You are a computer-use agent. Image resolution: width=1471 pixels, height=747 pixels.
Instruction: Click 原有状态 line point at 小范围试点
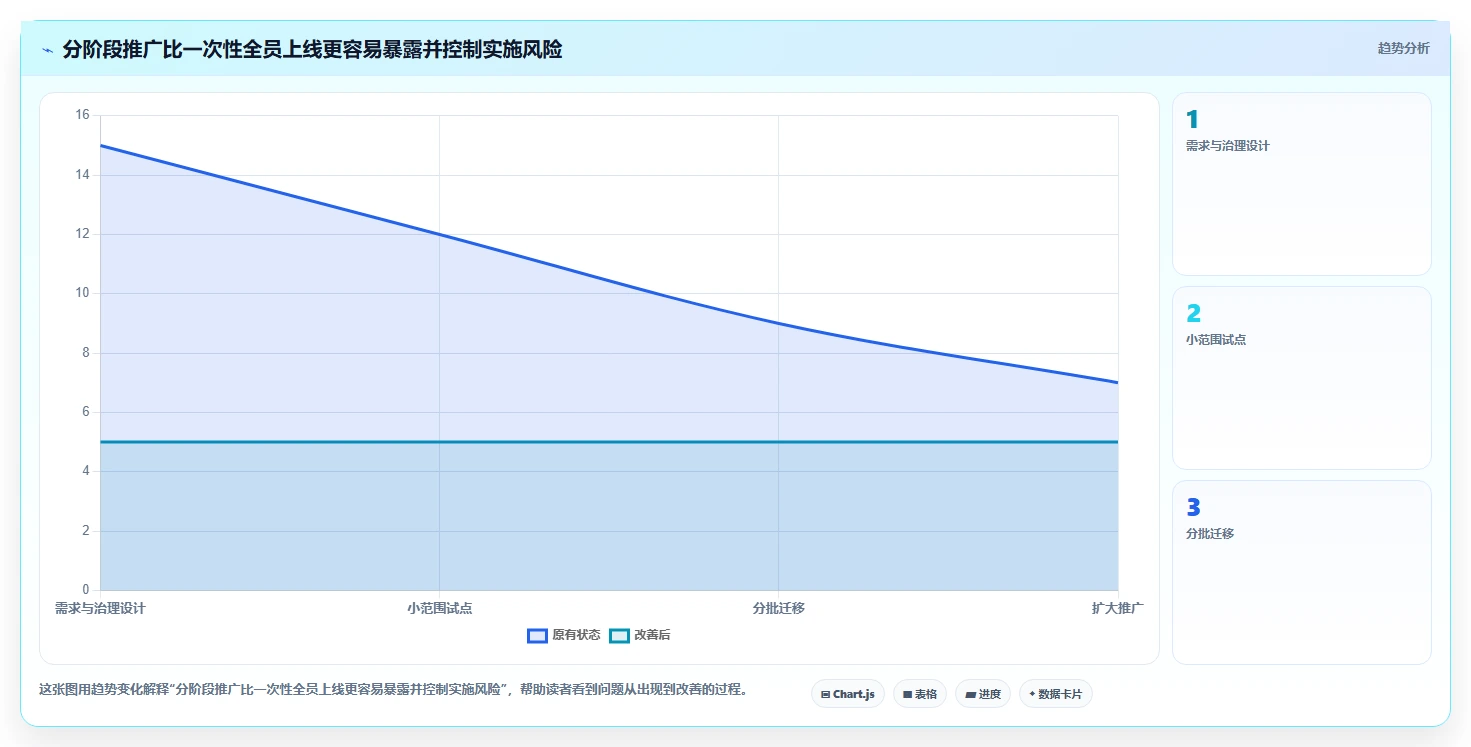click(x=439, y=234)
